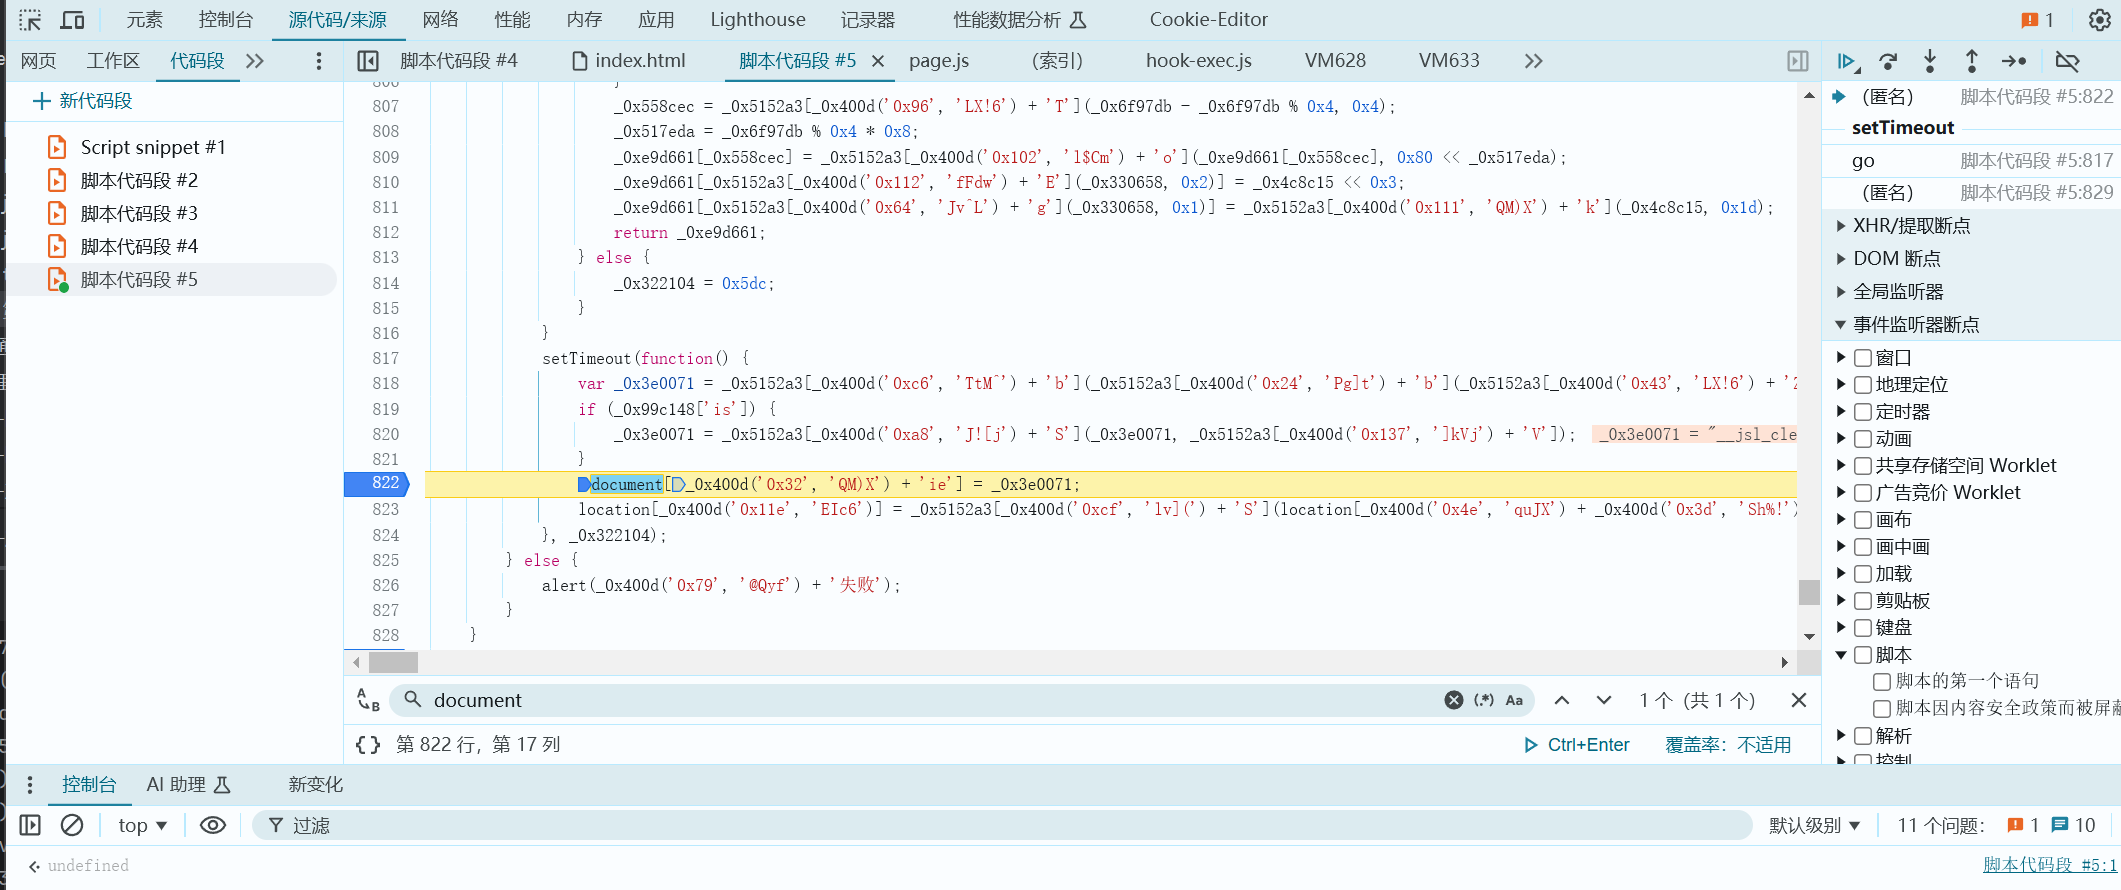Open 脚本代码段 #3 in the snippet list

coord(139,213)
